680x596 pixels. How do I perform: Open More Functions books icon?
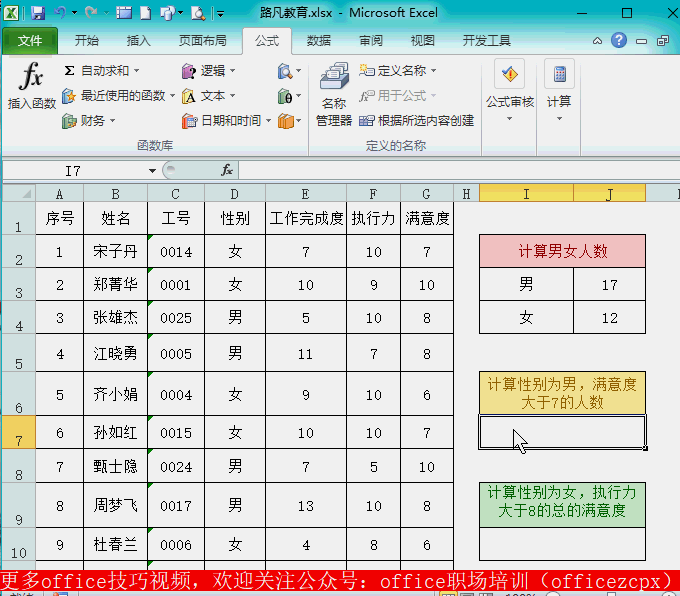(x=286, y=121)
